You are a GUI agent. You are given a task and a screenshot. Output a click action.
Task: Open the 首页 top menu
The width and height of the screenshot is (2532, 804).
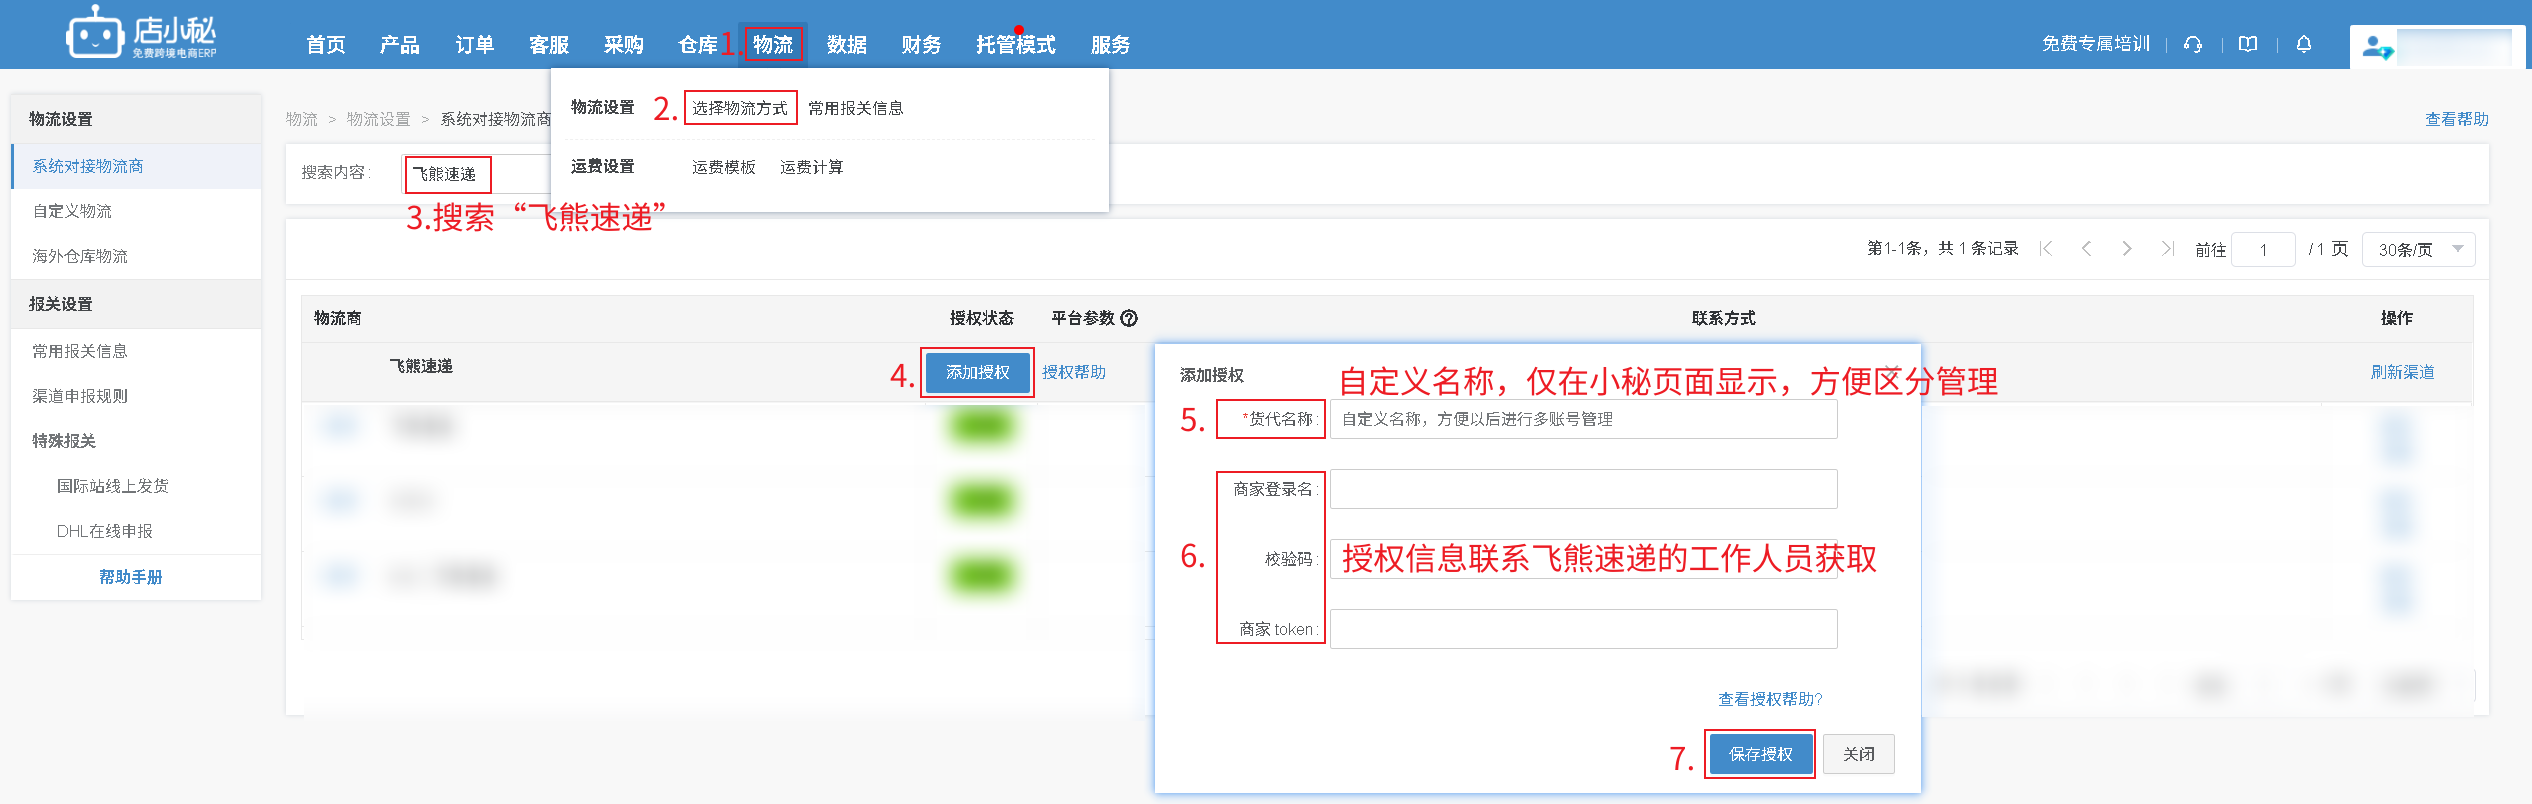click(x=326, y=45)
